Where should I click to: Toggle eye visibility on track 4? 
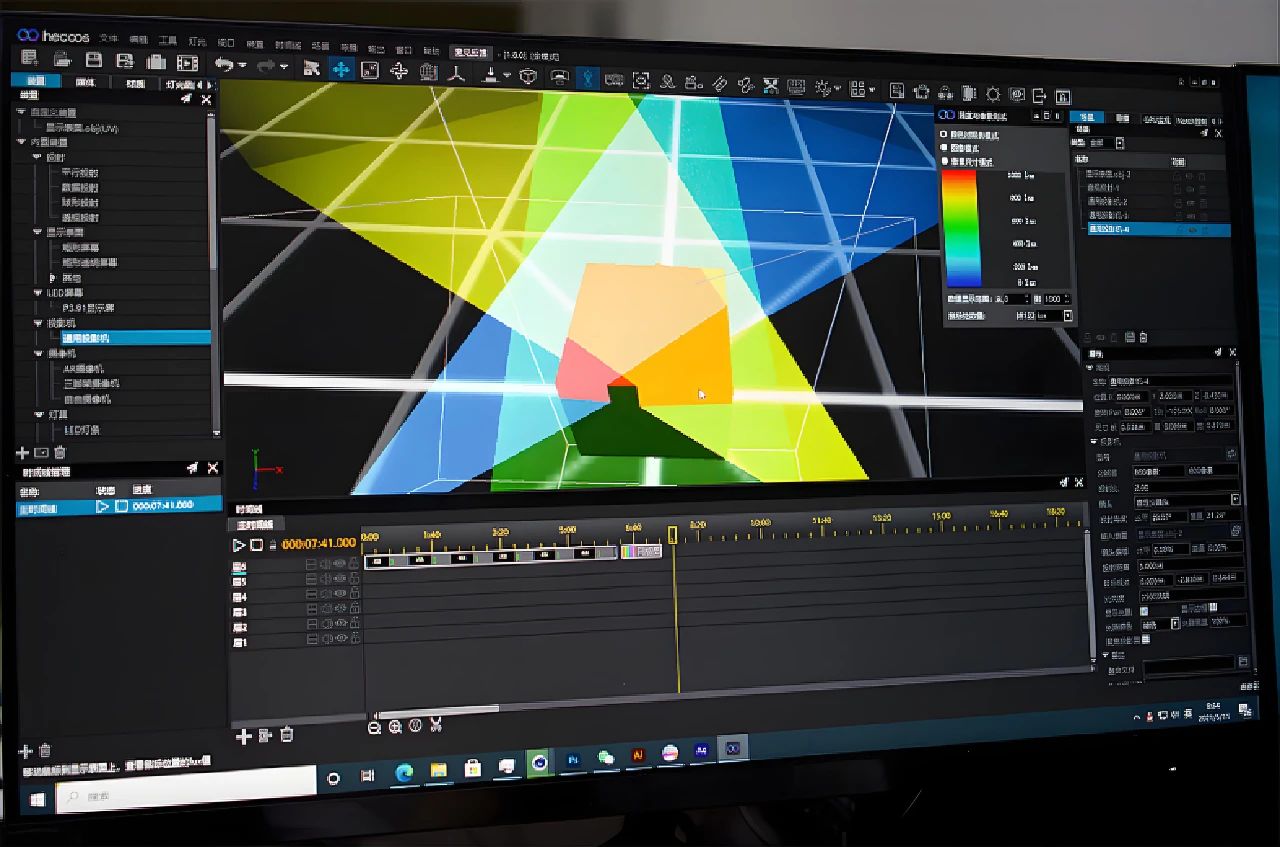click(339, 594)
